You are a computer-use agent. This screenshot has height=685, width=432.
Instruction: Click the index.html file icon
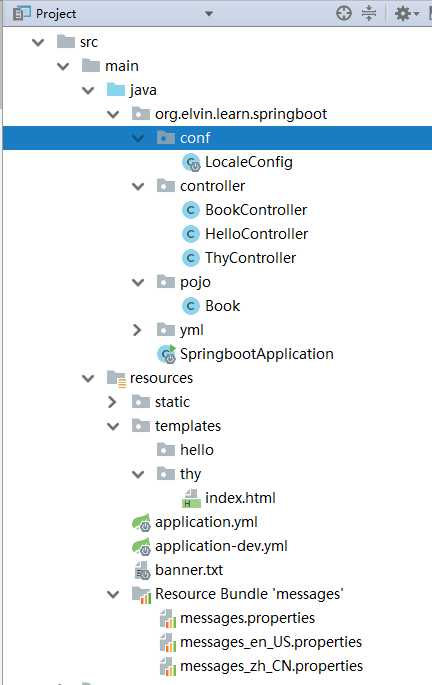click(x=191, y=498)
